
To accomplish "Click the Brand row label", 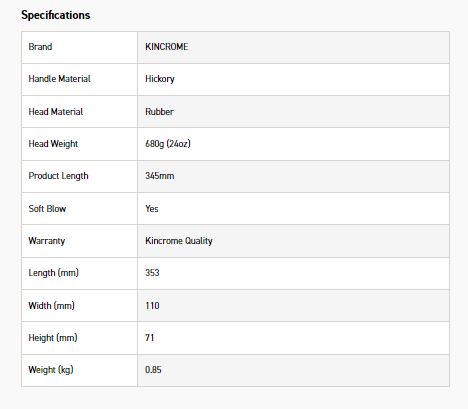I will click(x=40, y=47).
